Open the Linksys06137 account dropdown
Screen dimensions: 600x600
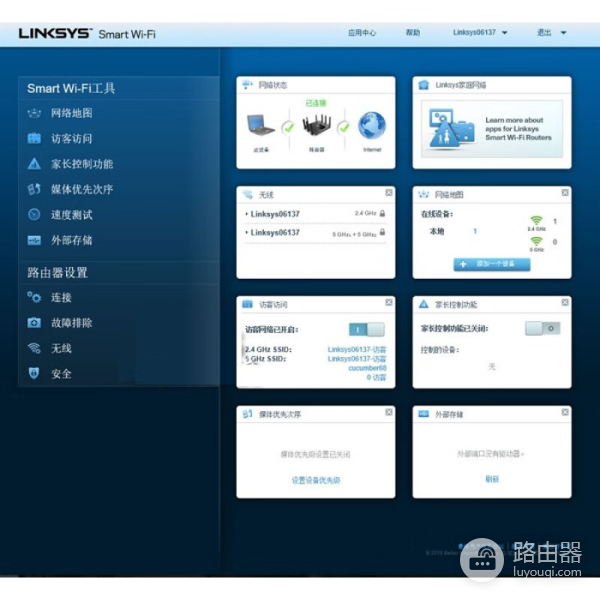click(480, 33)
